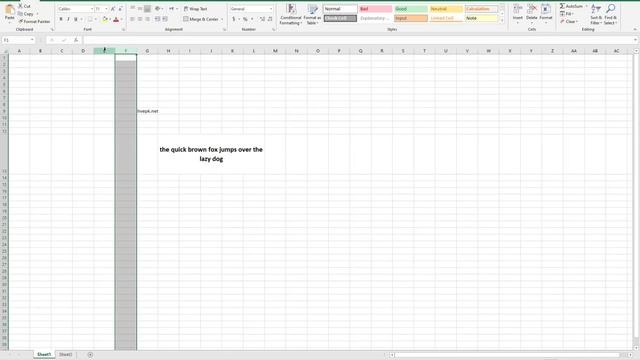Viewport: 640px width, 360px height.
Task: Click the Fill Color paint bucket
Action: (105, 19)
